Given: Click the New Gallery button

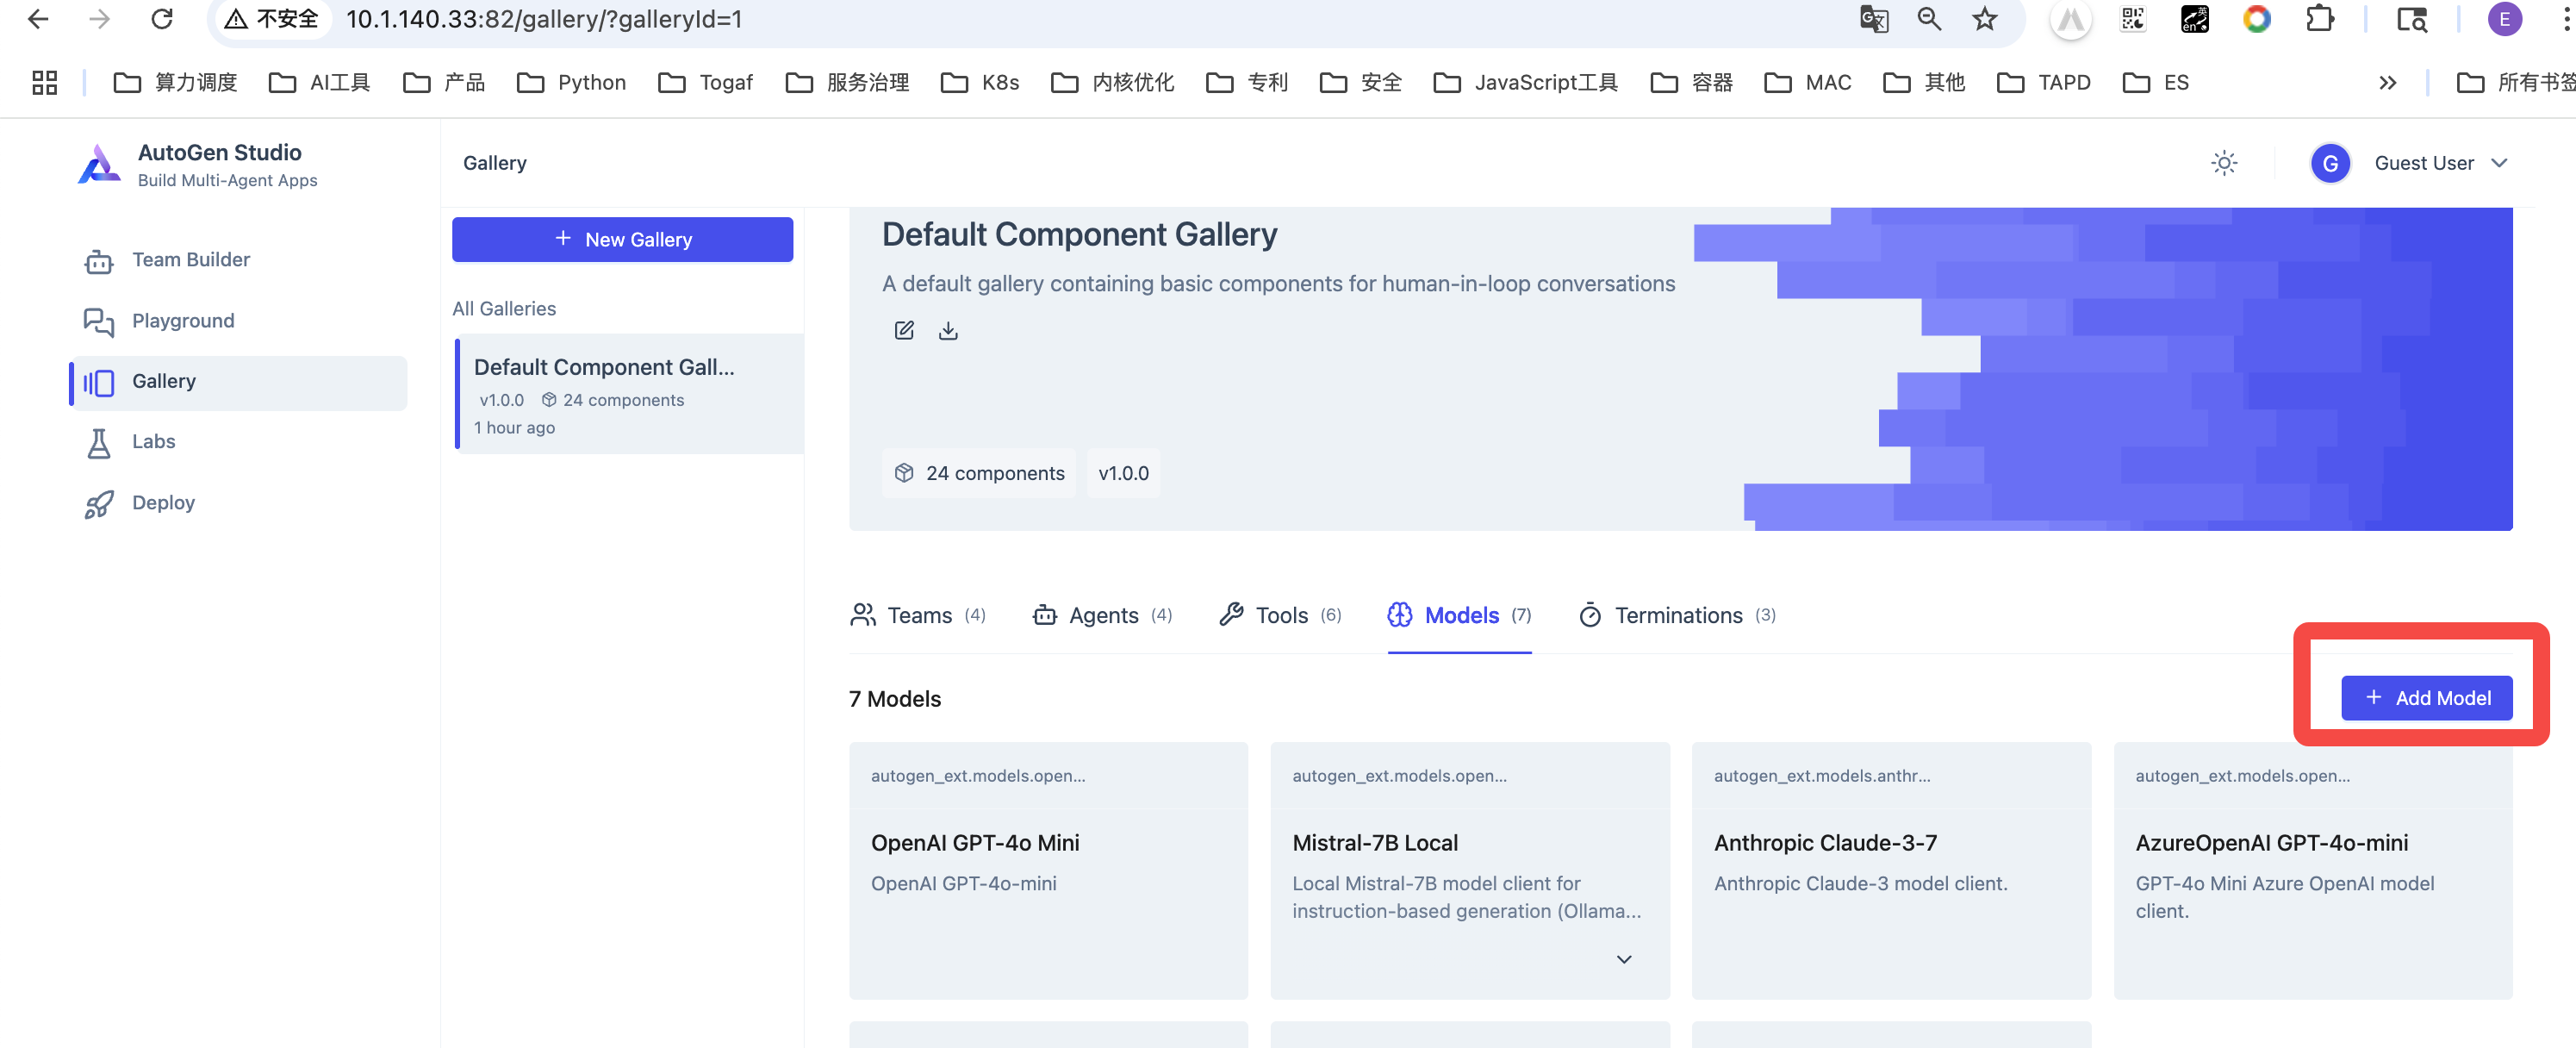Looking at the screenshot, I should tap(622, 240).
